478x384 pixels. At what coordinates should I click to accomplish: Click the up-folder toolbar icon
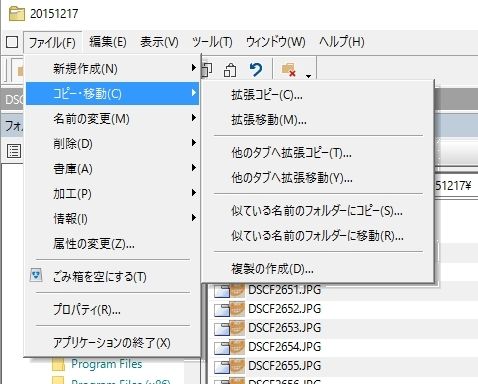(x=230, y=70)
